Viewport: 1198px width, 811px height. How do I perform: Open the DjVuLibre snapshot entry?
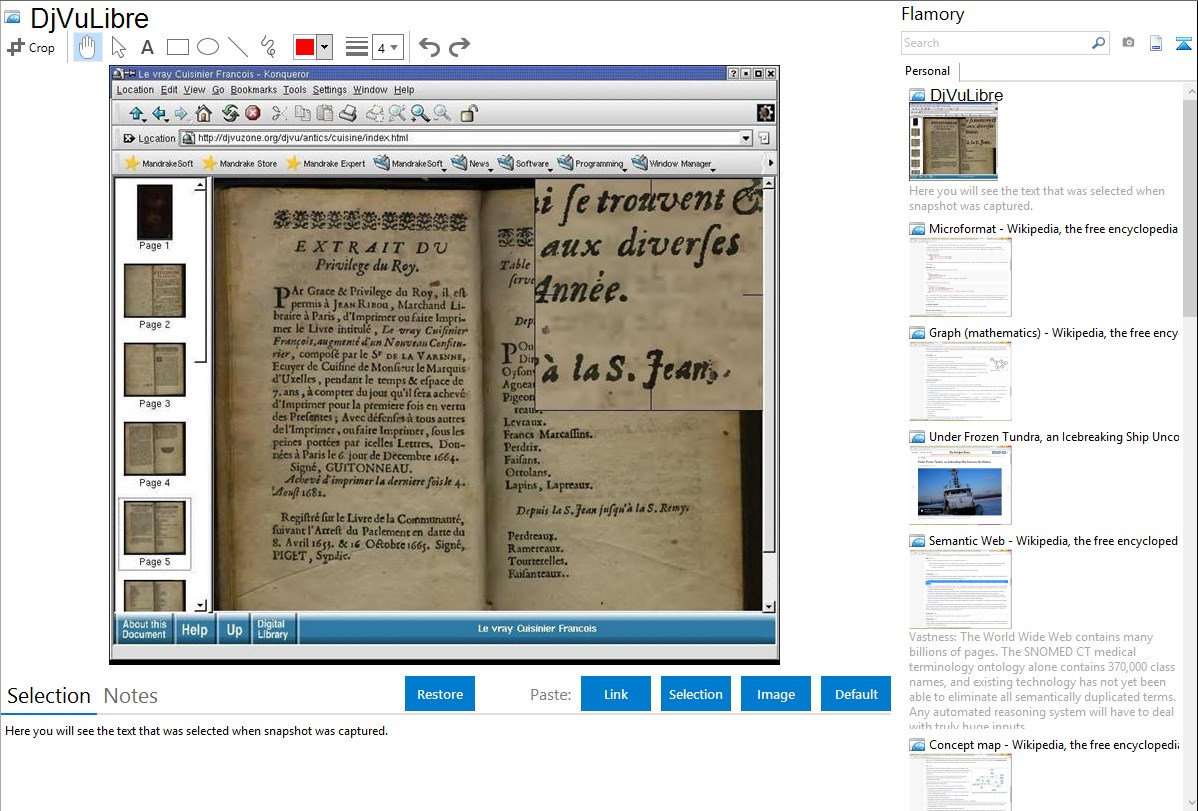(966, 96)
